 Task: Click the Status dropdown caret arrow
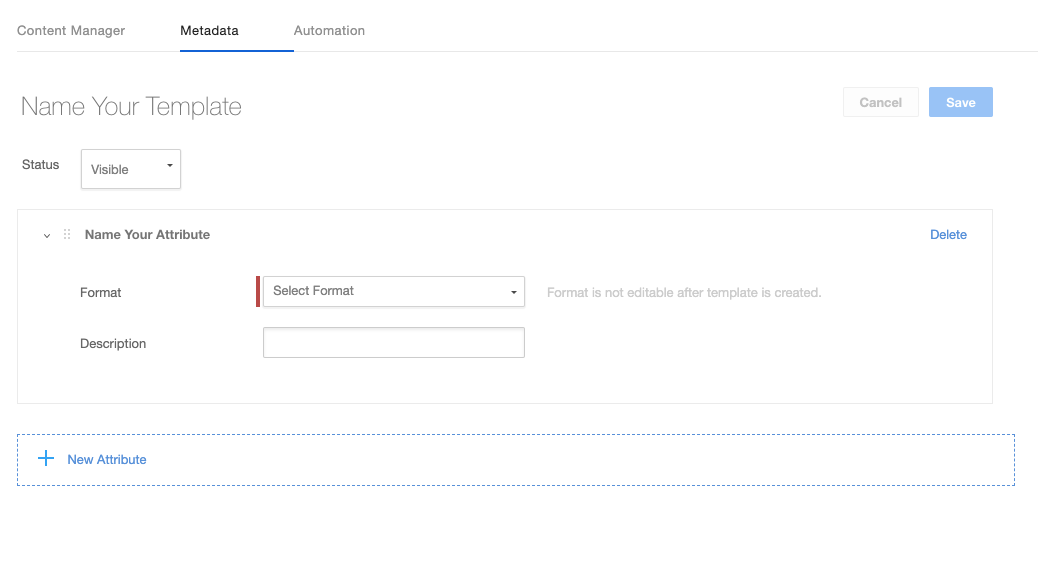[169, 166]
